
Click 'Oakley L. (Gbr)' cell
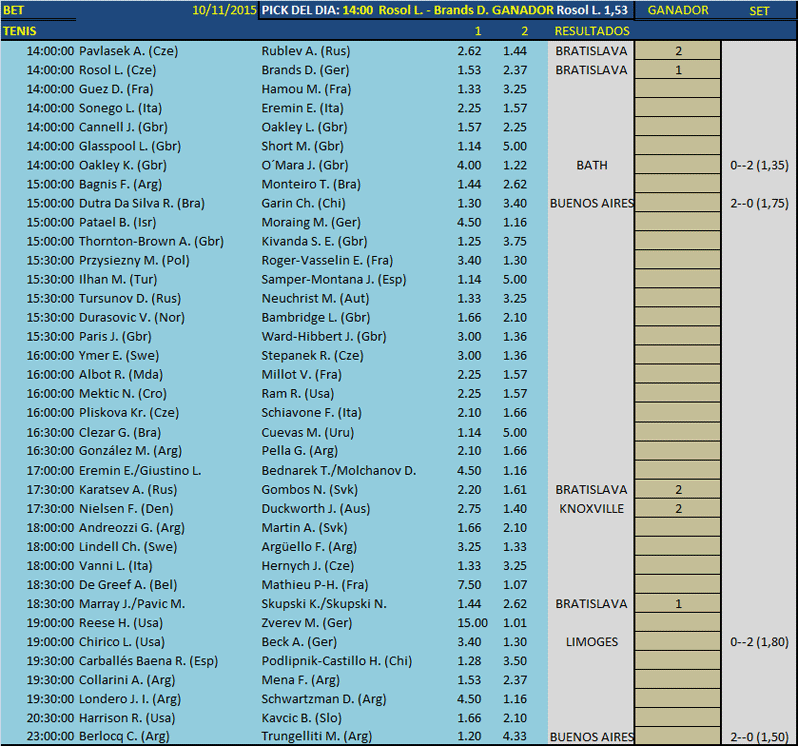click(x=304, y=127)
